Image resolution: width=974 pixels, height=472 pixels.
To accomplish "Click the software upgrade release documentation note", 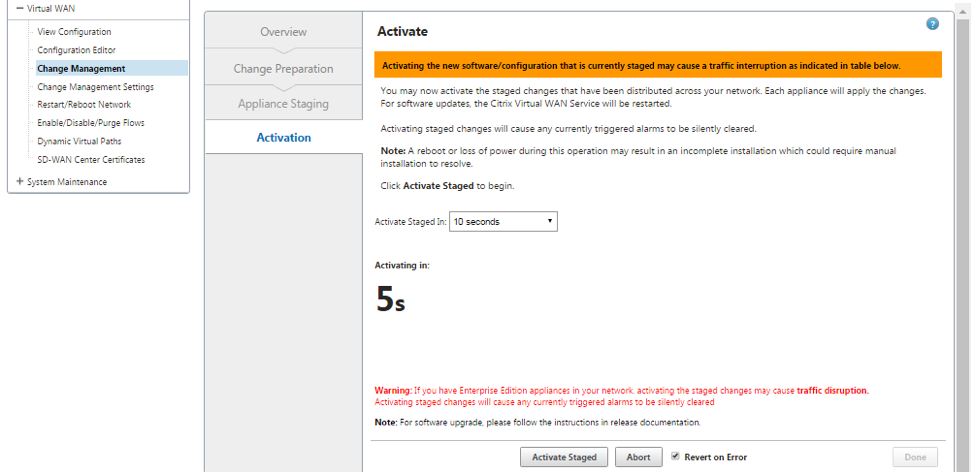I will click(x=537, y=422).
